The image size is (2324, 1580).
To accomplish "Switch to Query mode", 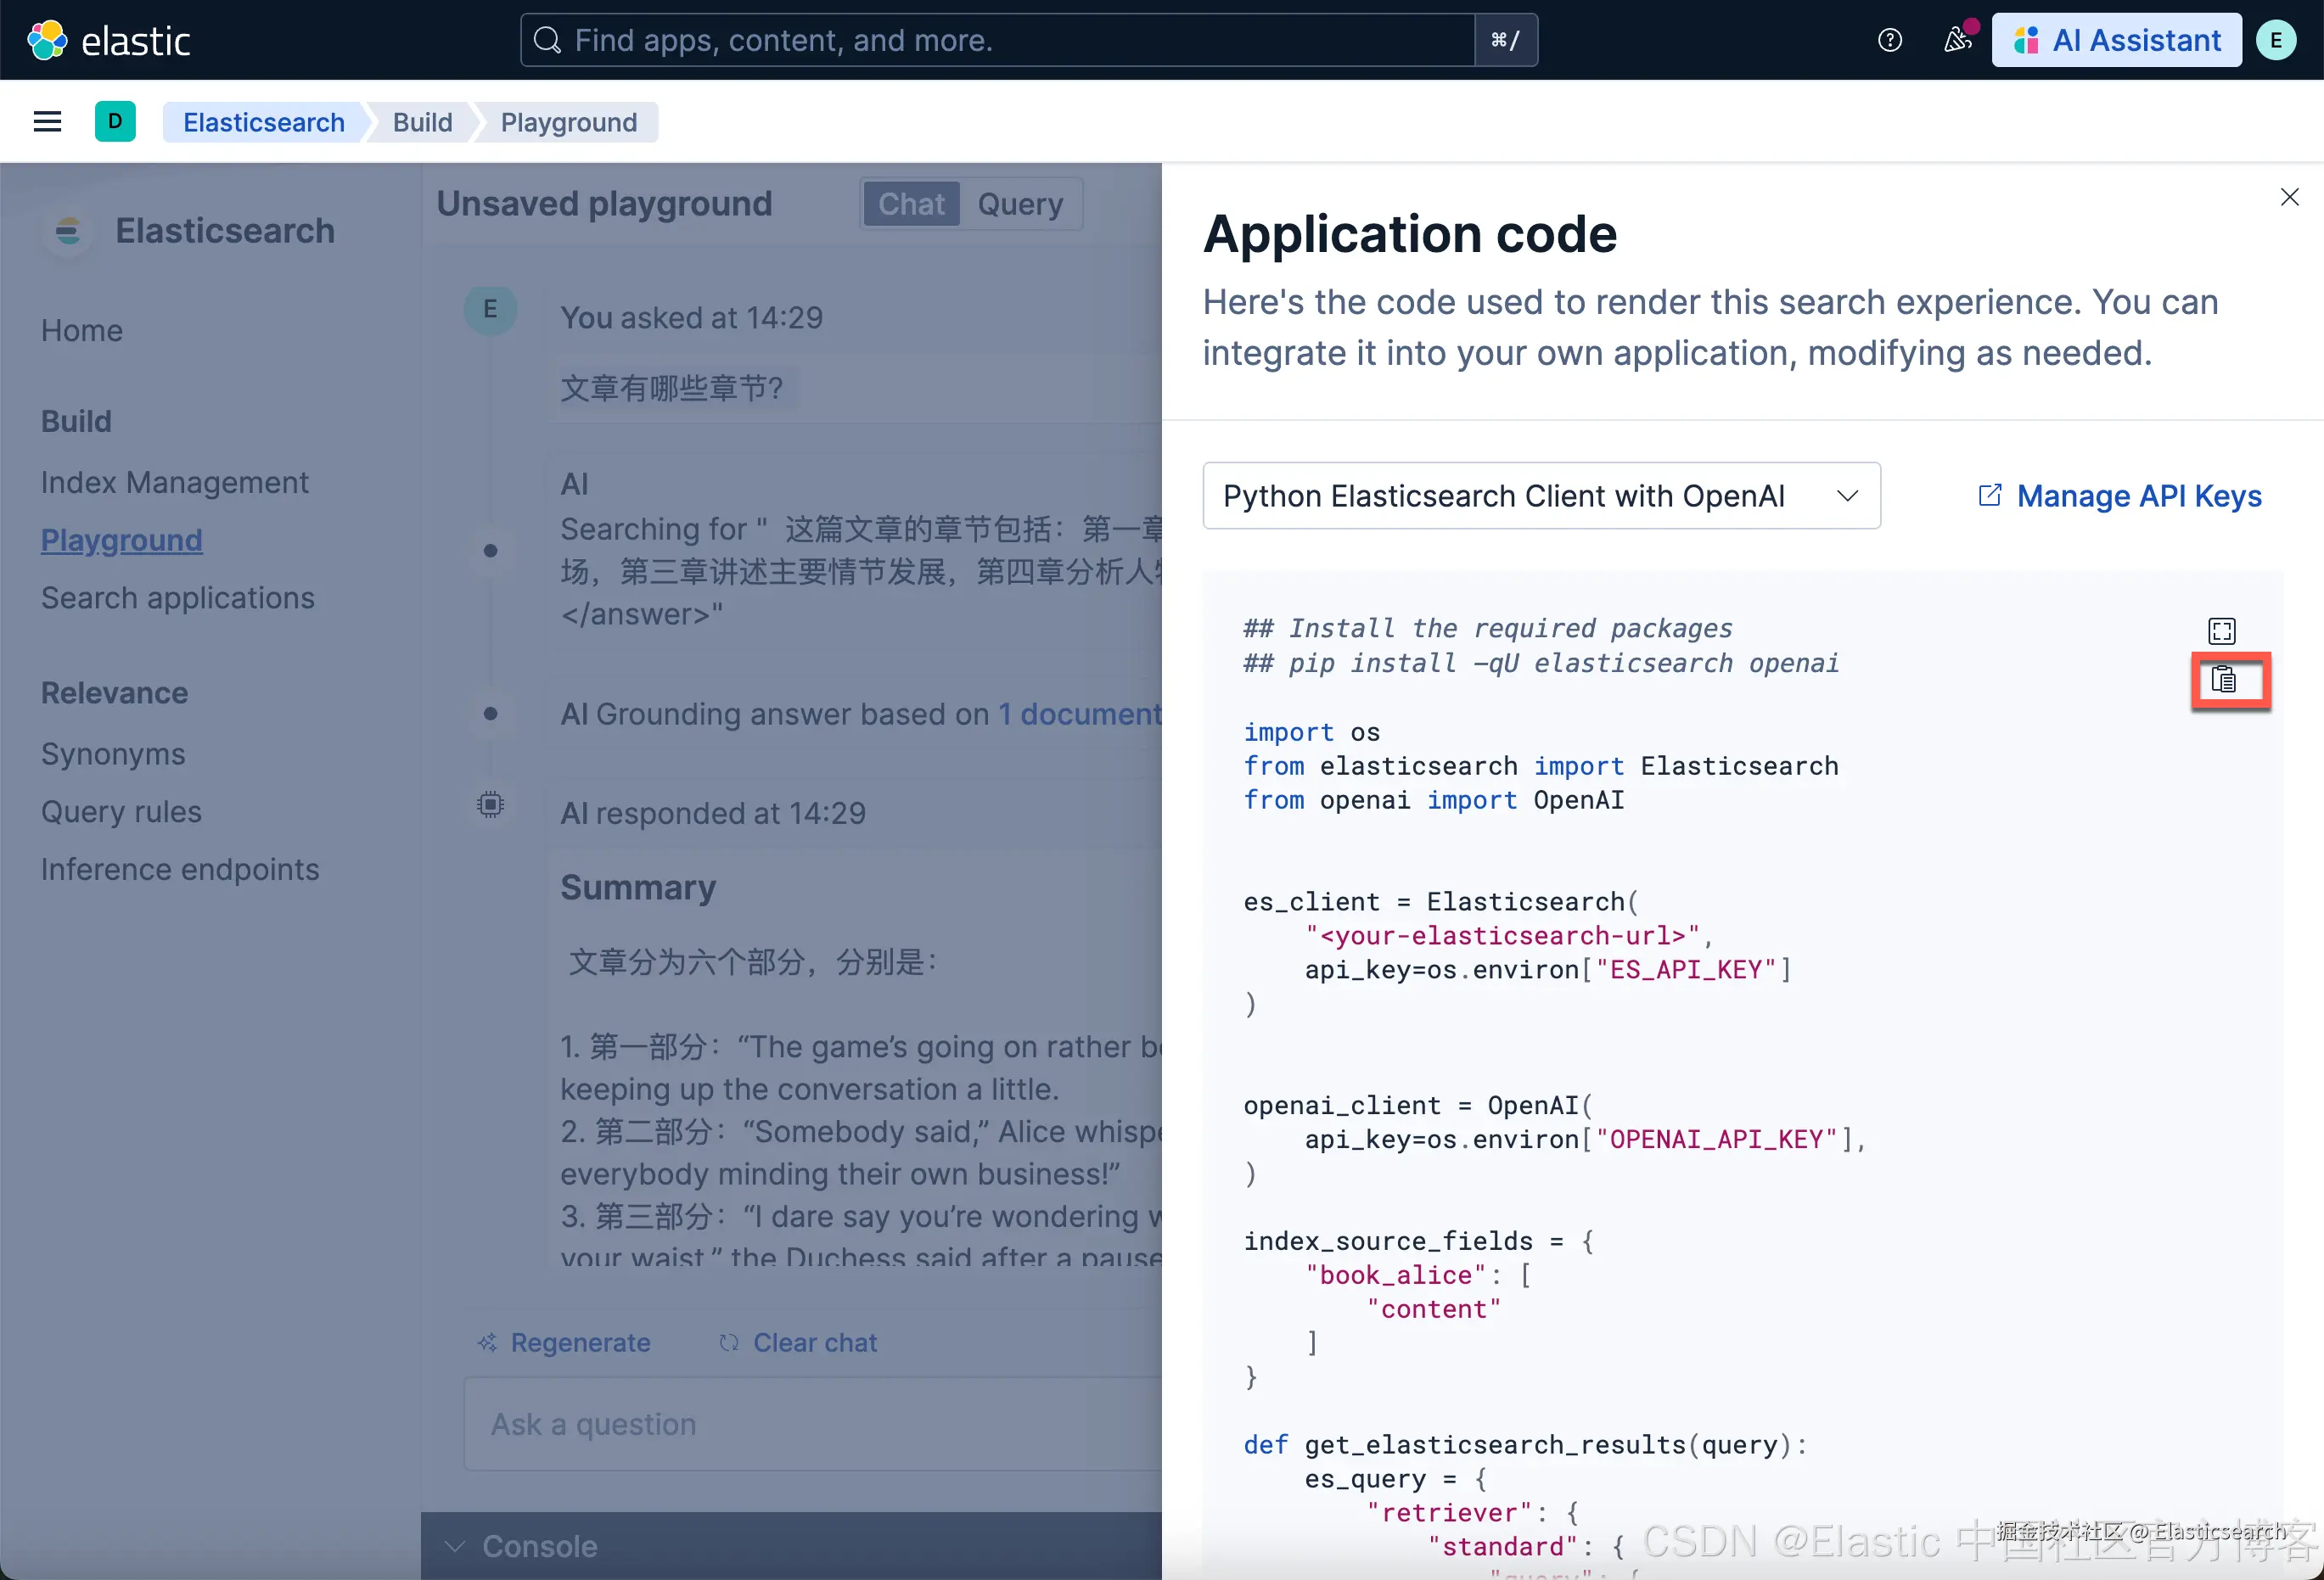I will click(1019, 204).
